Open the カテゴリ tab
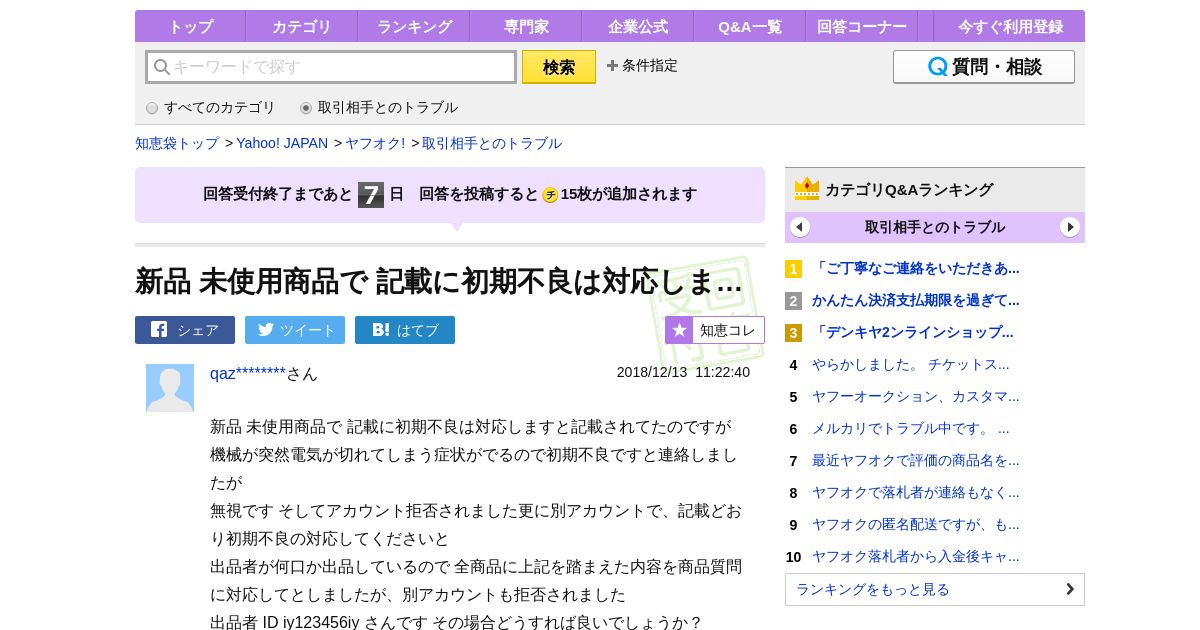 (301, 27)
